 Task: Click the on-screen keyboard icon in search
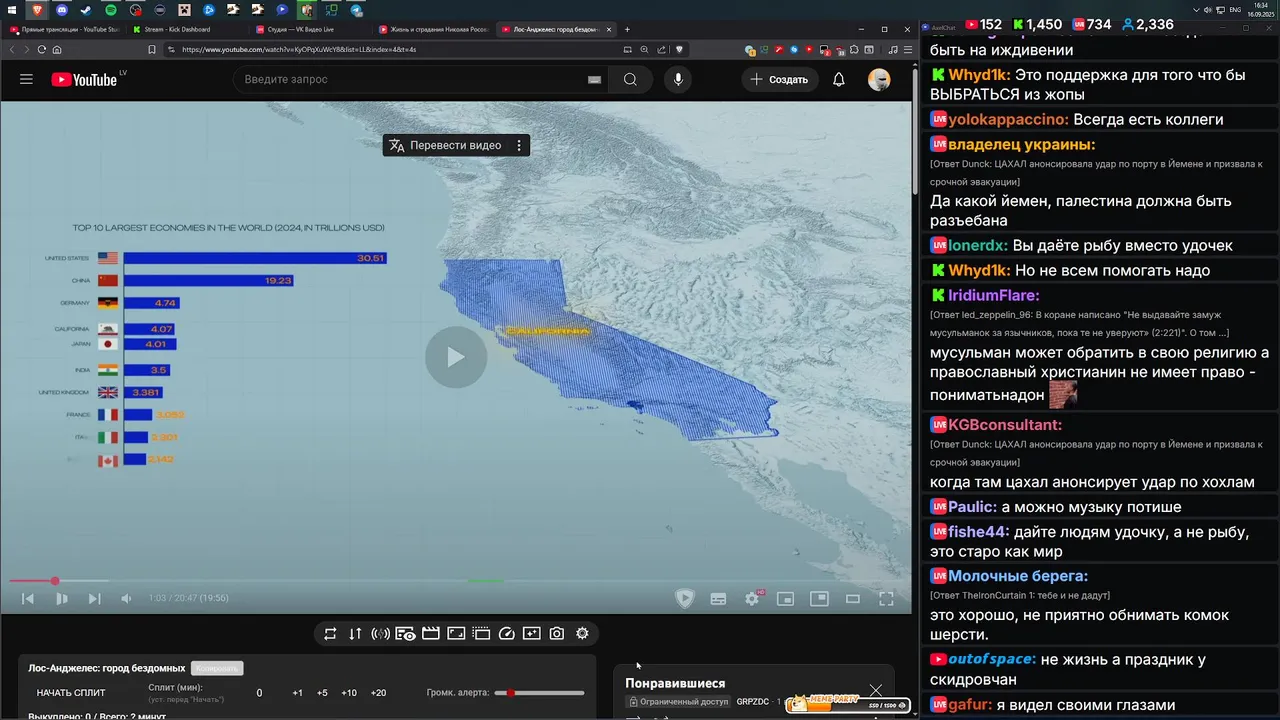pos(594,80)
